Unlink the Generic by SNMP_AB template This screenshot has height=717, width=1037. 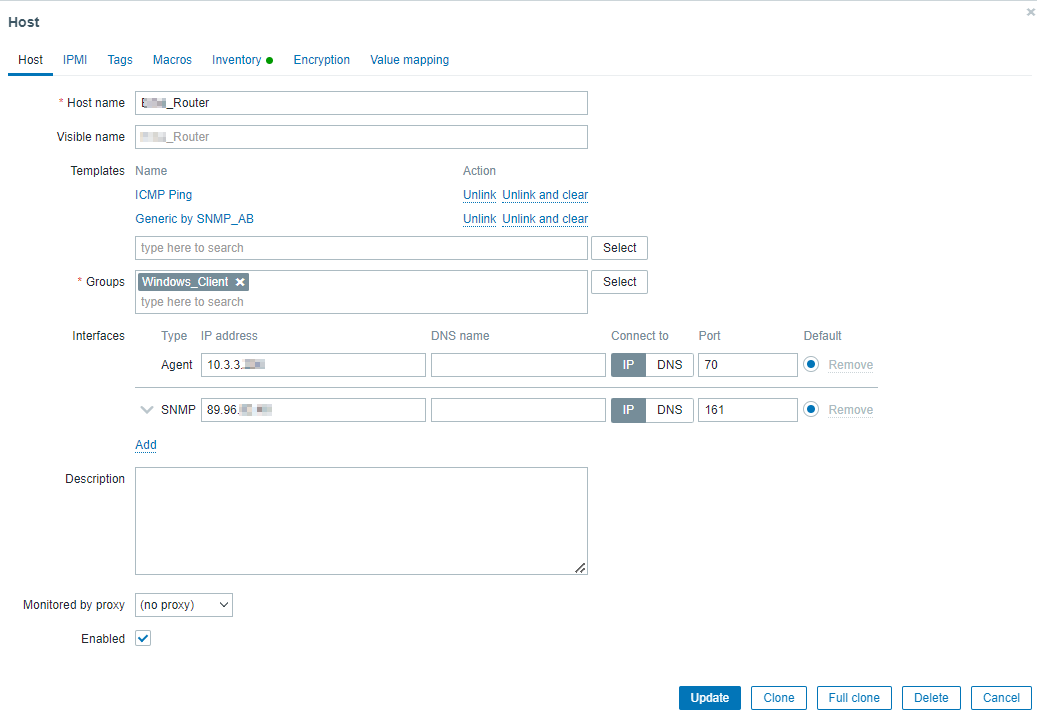coord(479,219)
